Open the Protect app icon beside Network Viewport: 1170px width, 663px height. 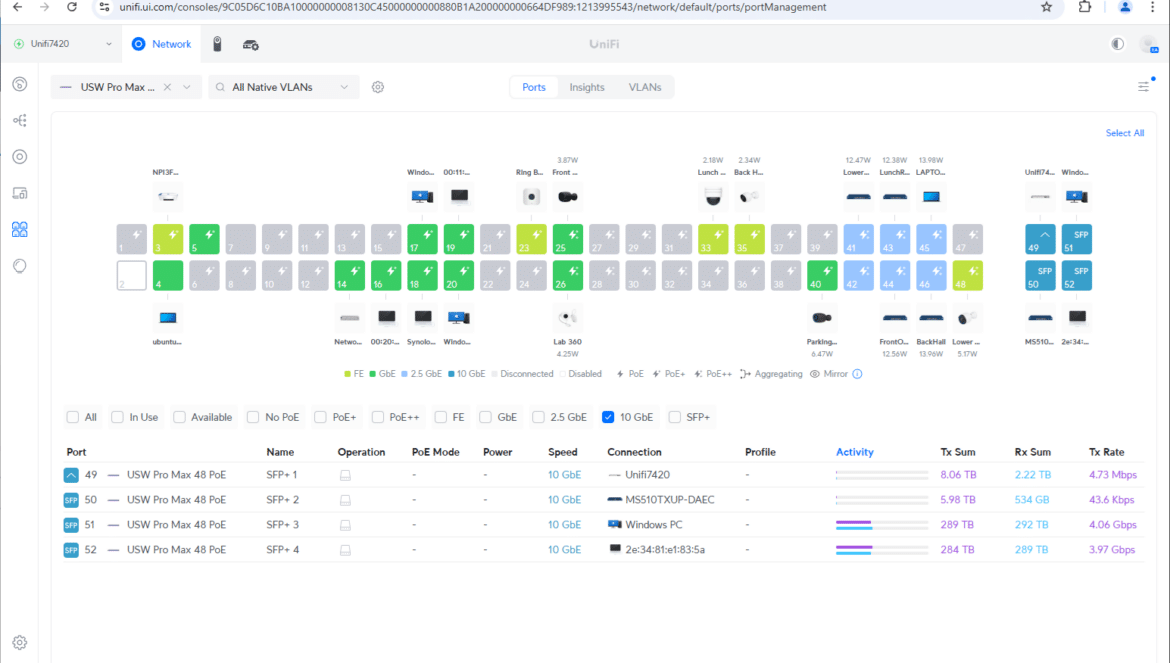[x=217, y=44]
